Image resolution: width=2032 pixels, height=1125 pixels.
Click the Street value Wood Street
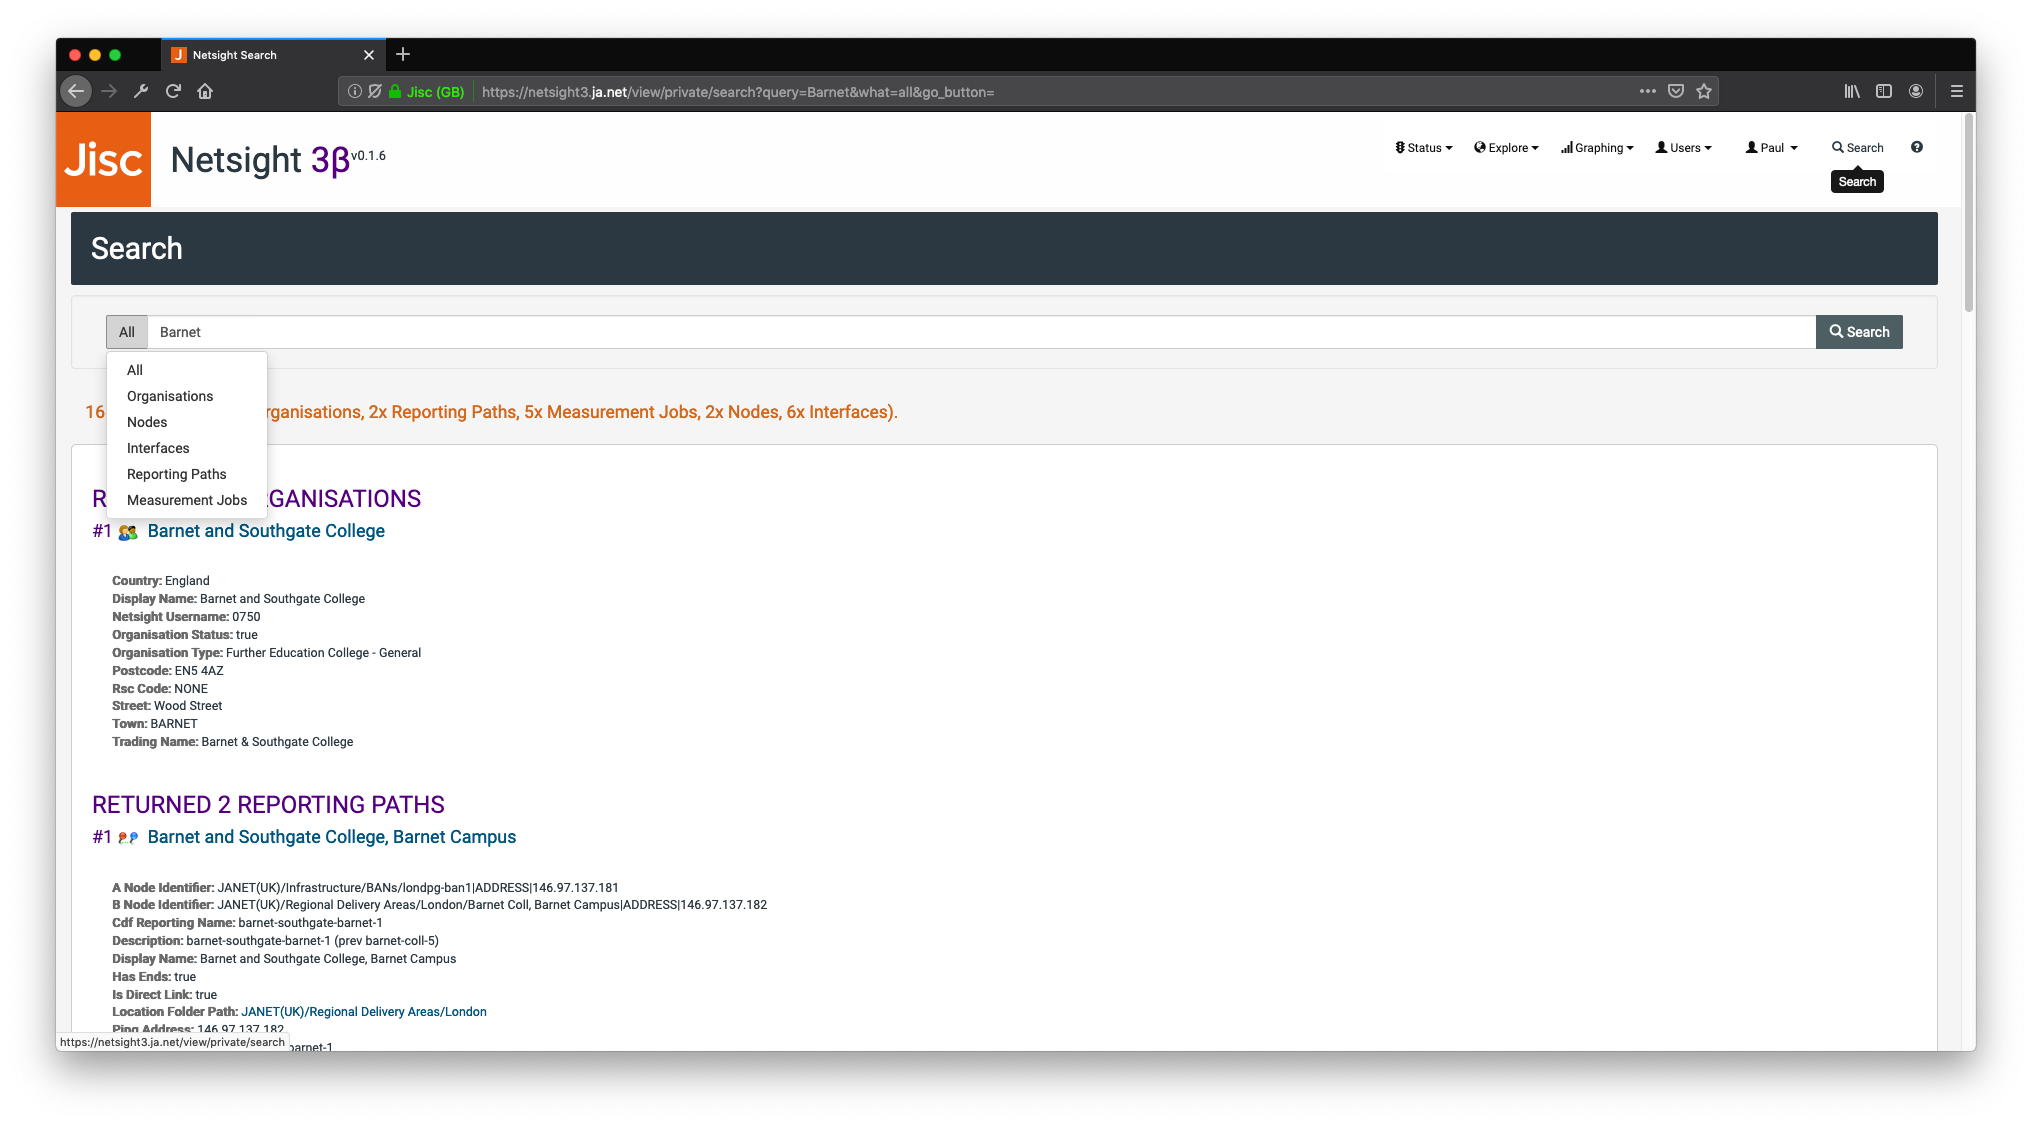(188, 706)
